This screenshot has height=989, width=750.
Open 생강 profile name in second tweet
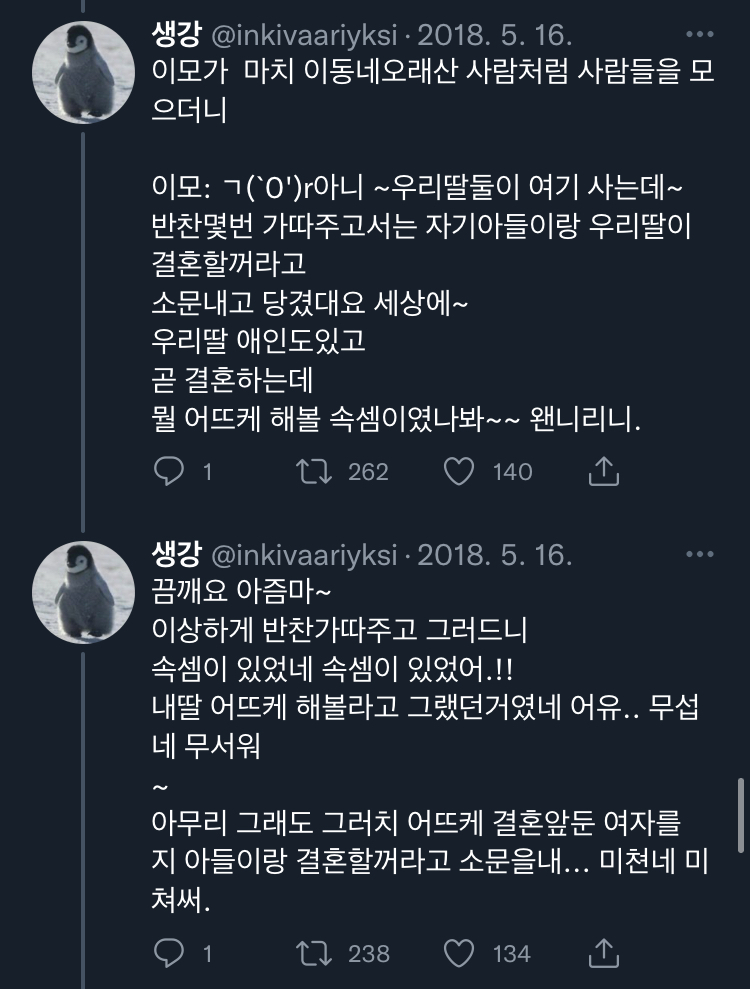point(176,555)
